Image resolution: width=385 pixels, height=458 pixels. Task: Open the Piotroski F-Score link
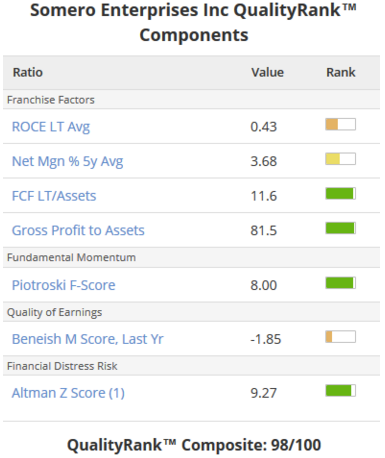pyautogui.click(x=63, y=285)
